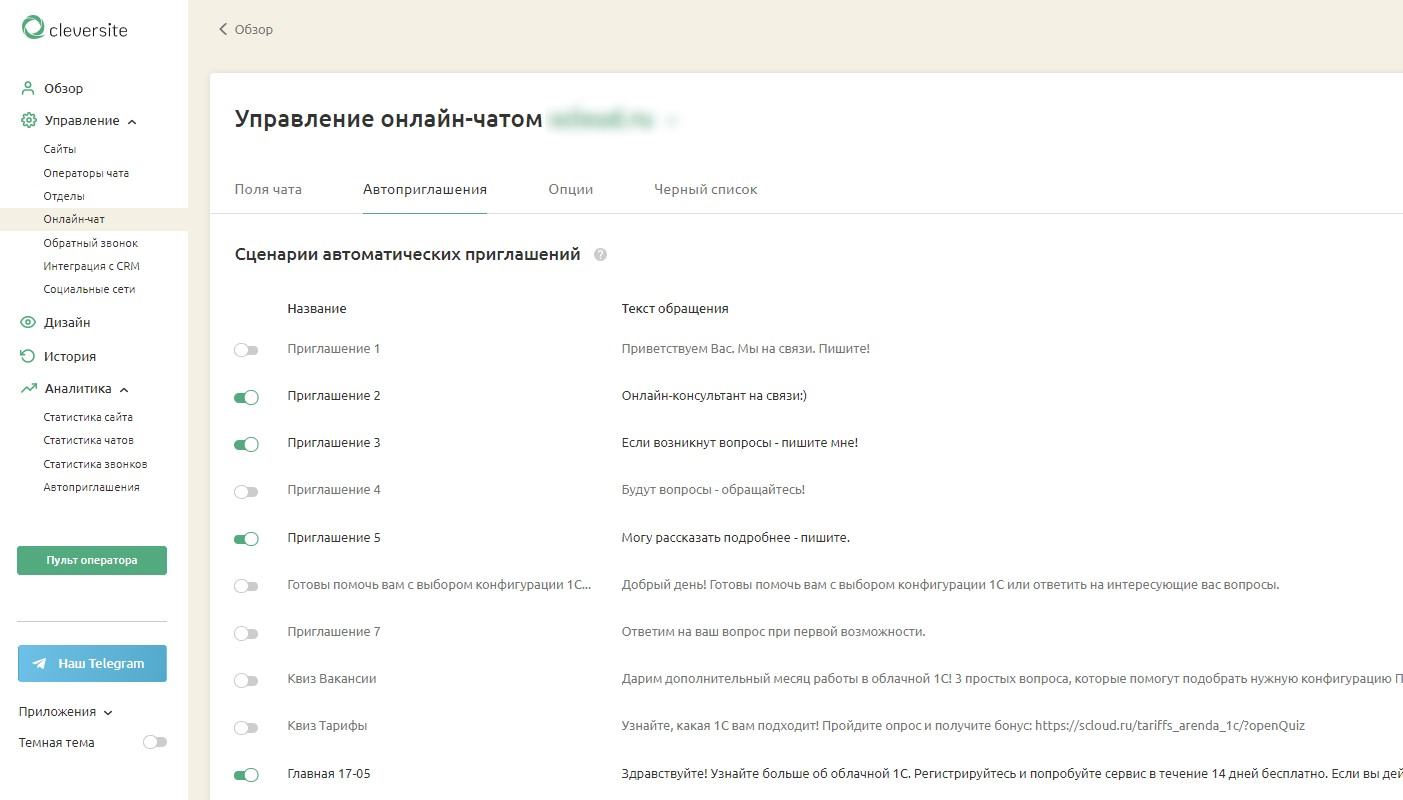Turn off the Приглашение 3 toggle
Screen dimensions: 1403x800
pos(246,444)
